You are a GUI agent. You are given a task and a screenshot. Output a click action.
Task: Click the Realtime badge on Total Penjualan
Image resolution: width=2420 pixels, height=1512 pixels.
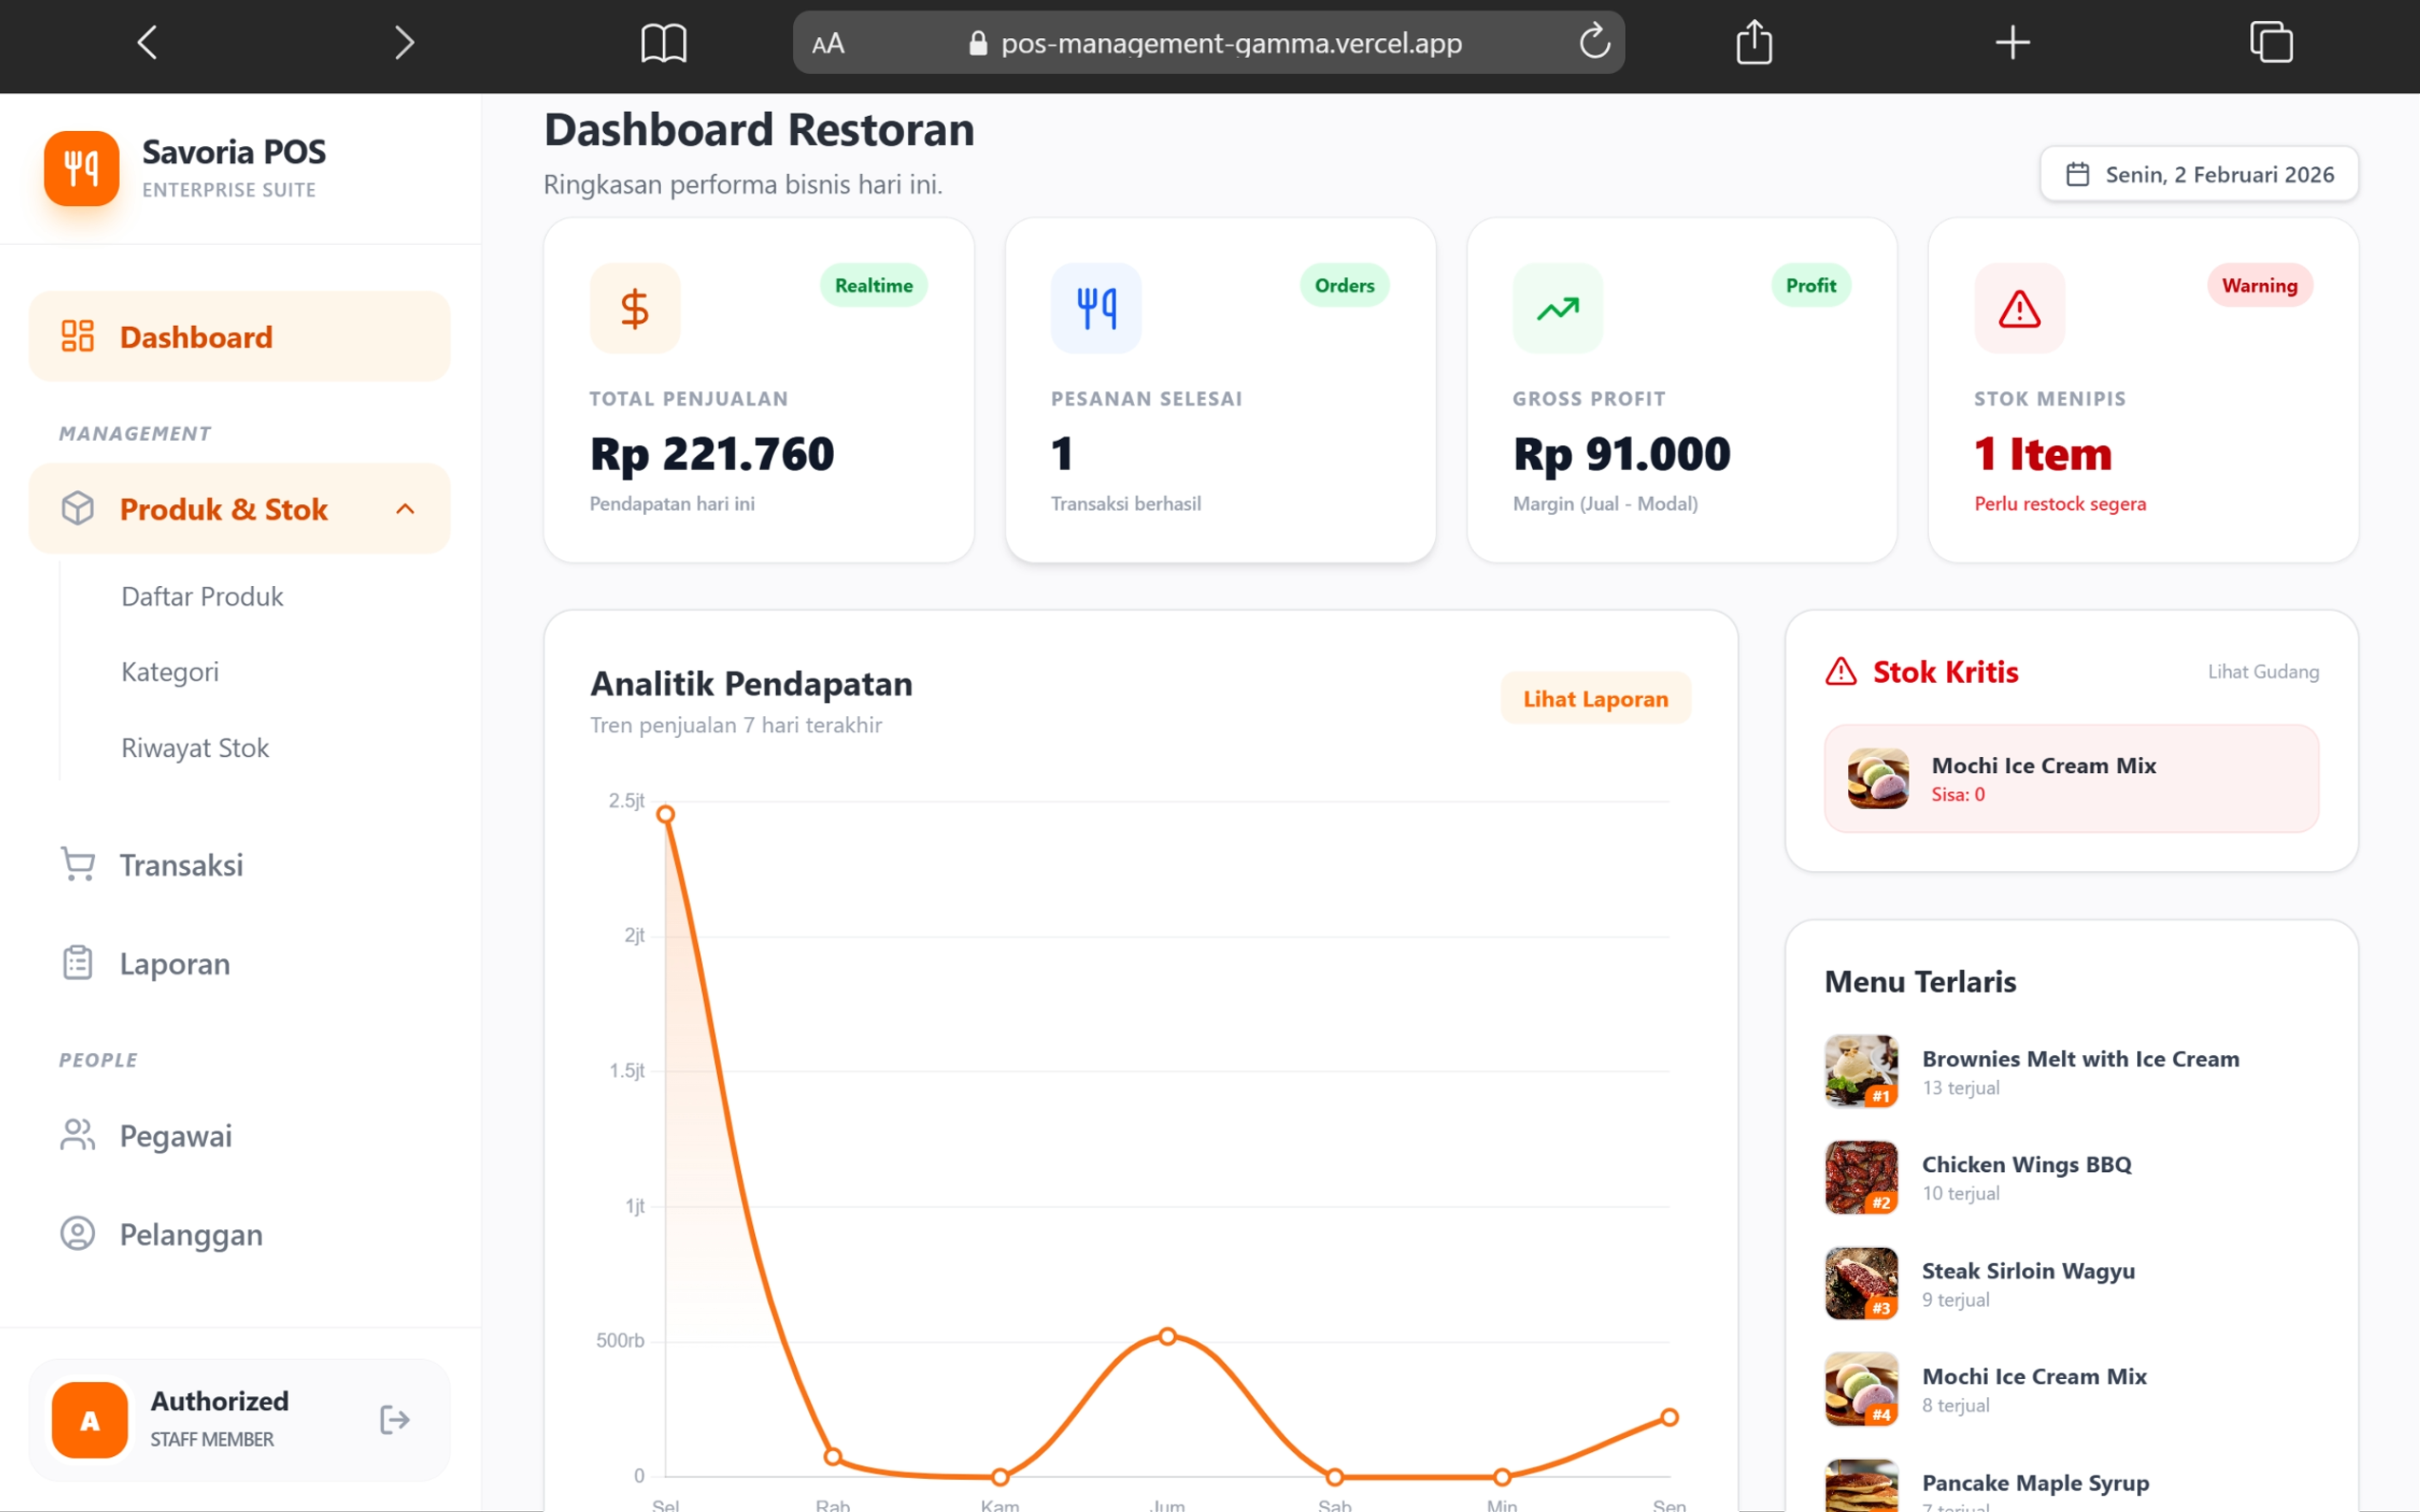(872, 285)
